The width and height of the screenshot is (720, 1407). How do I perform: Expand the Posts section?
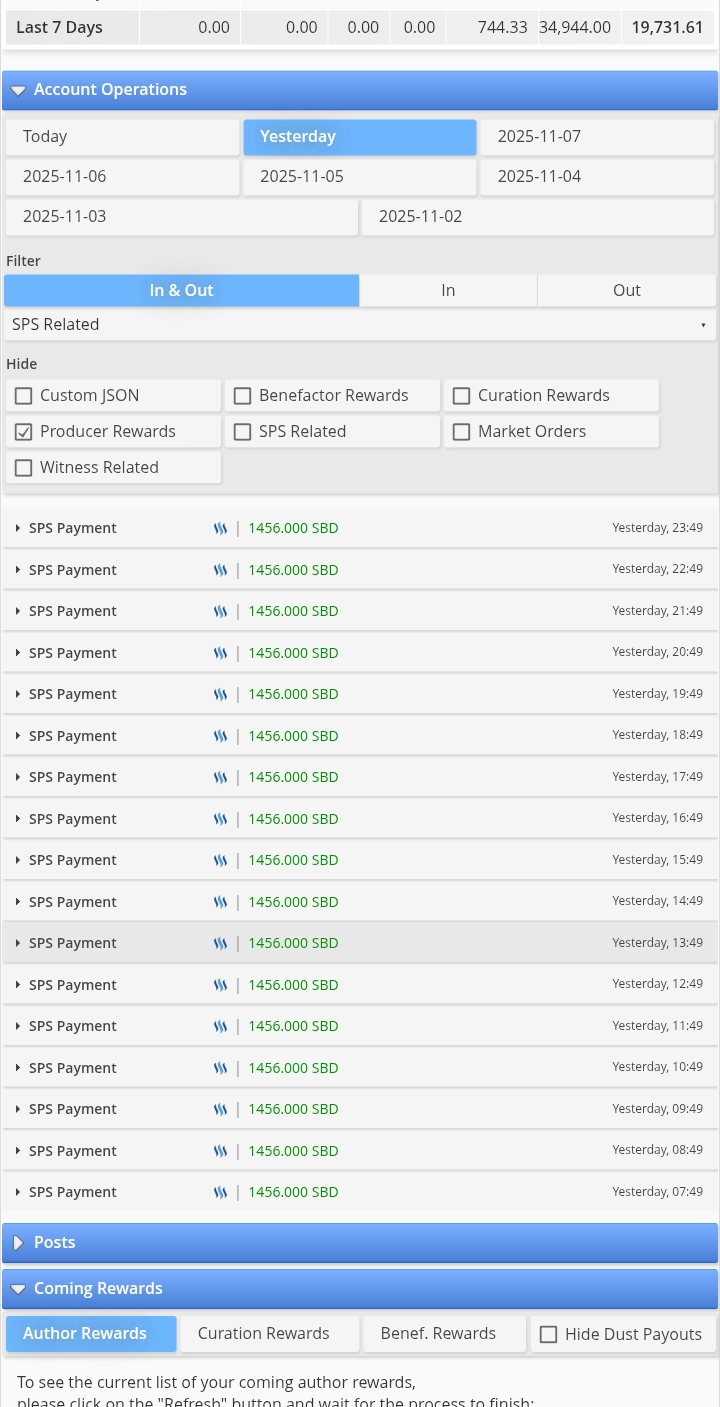coord(360,1242)
